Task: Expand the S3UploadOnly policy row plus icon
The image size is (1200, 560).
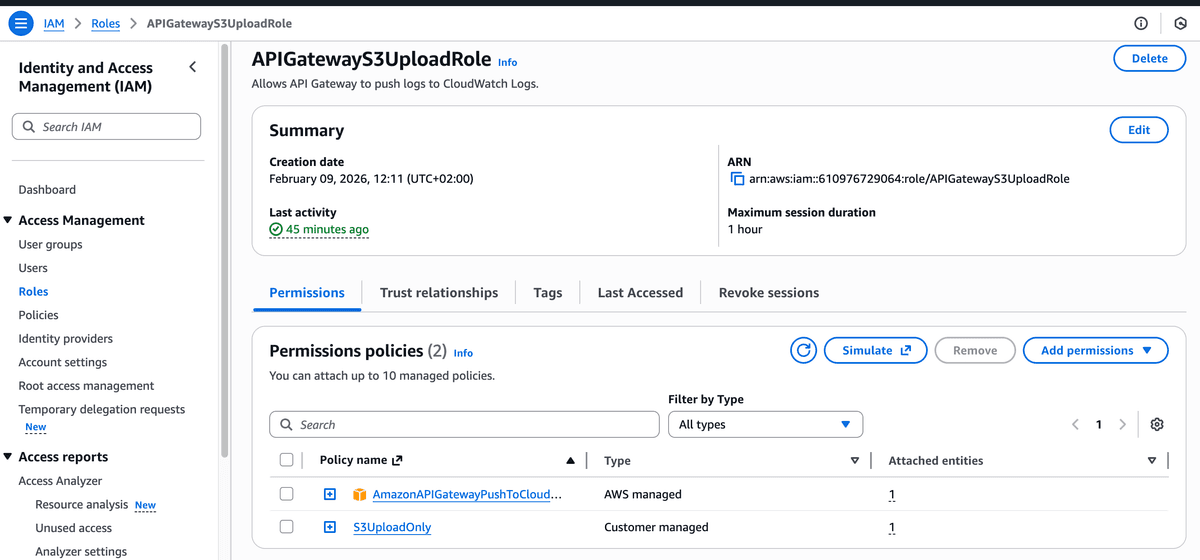Action: tap(330, 527)
